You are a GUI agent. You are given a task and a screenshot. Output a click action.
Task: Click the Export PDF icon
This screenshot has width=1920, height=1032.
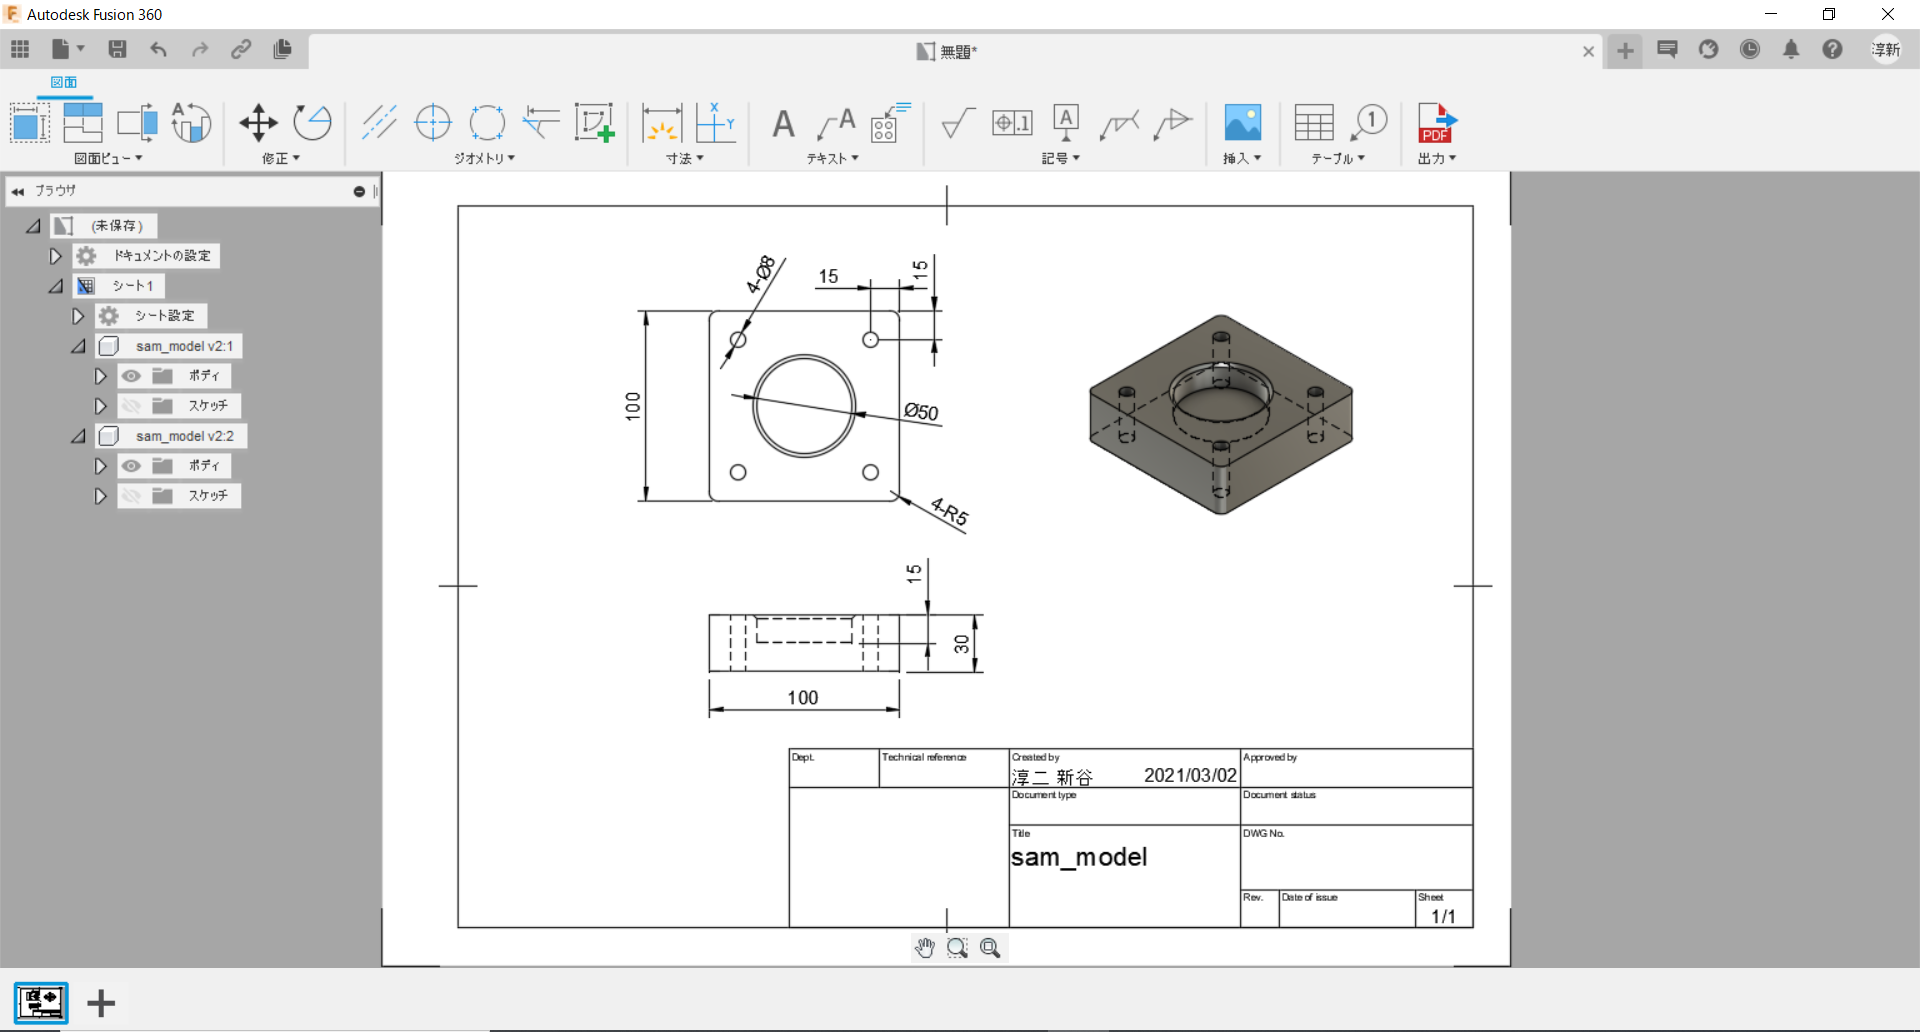pos(1436,123)
